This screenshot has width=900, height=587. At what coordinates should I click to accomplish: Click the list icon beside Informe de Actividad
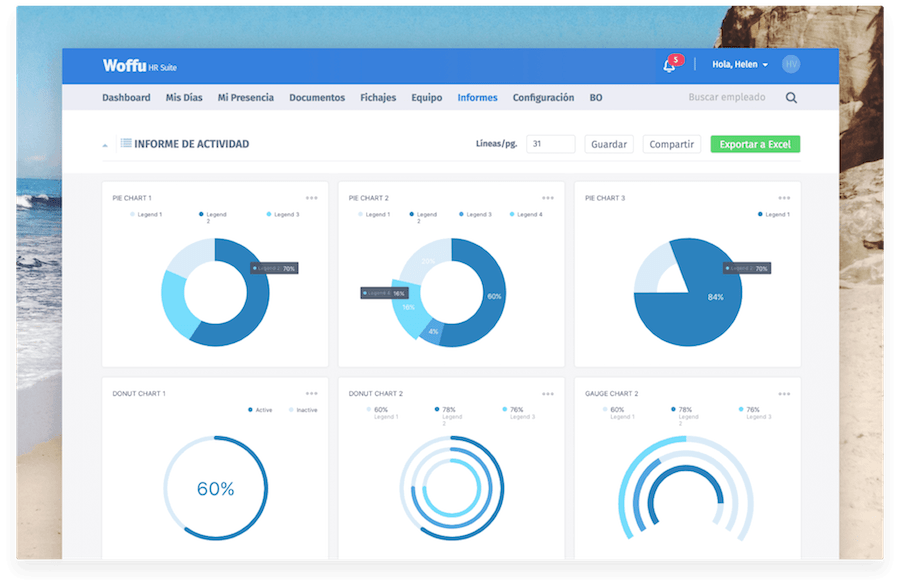[126, 143]
